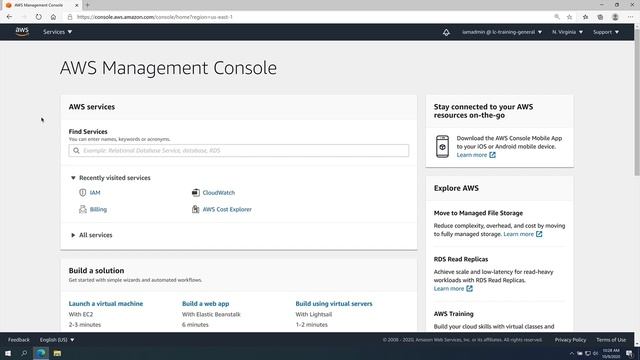
Task: Open the browser favorites list icon
Action: [585, 17]
